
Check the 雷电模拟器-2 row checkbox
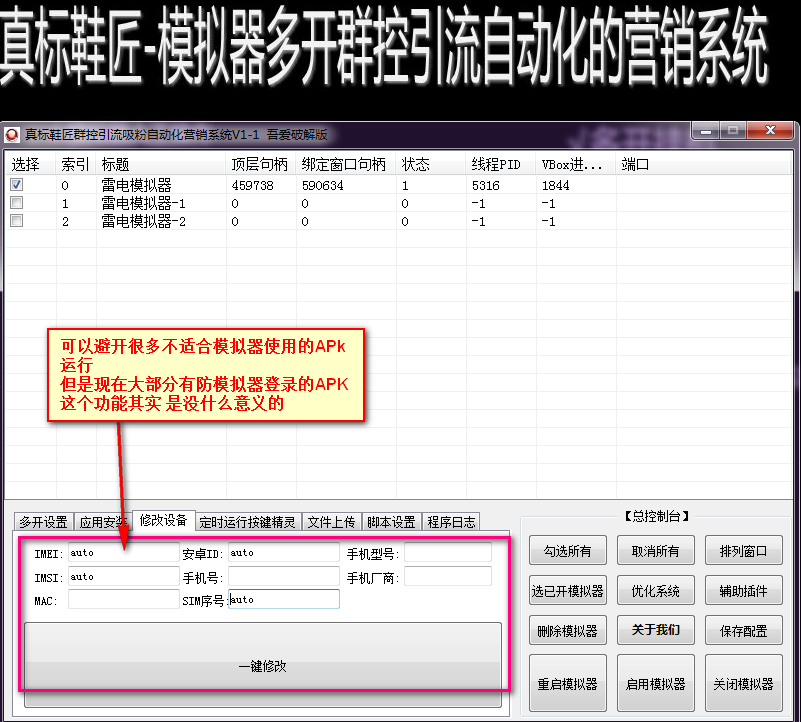click(x=16, y=220)
